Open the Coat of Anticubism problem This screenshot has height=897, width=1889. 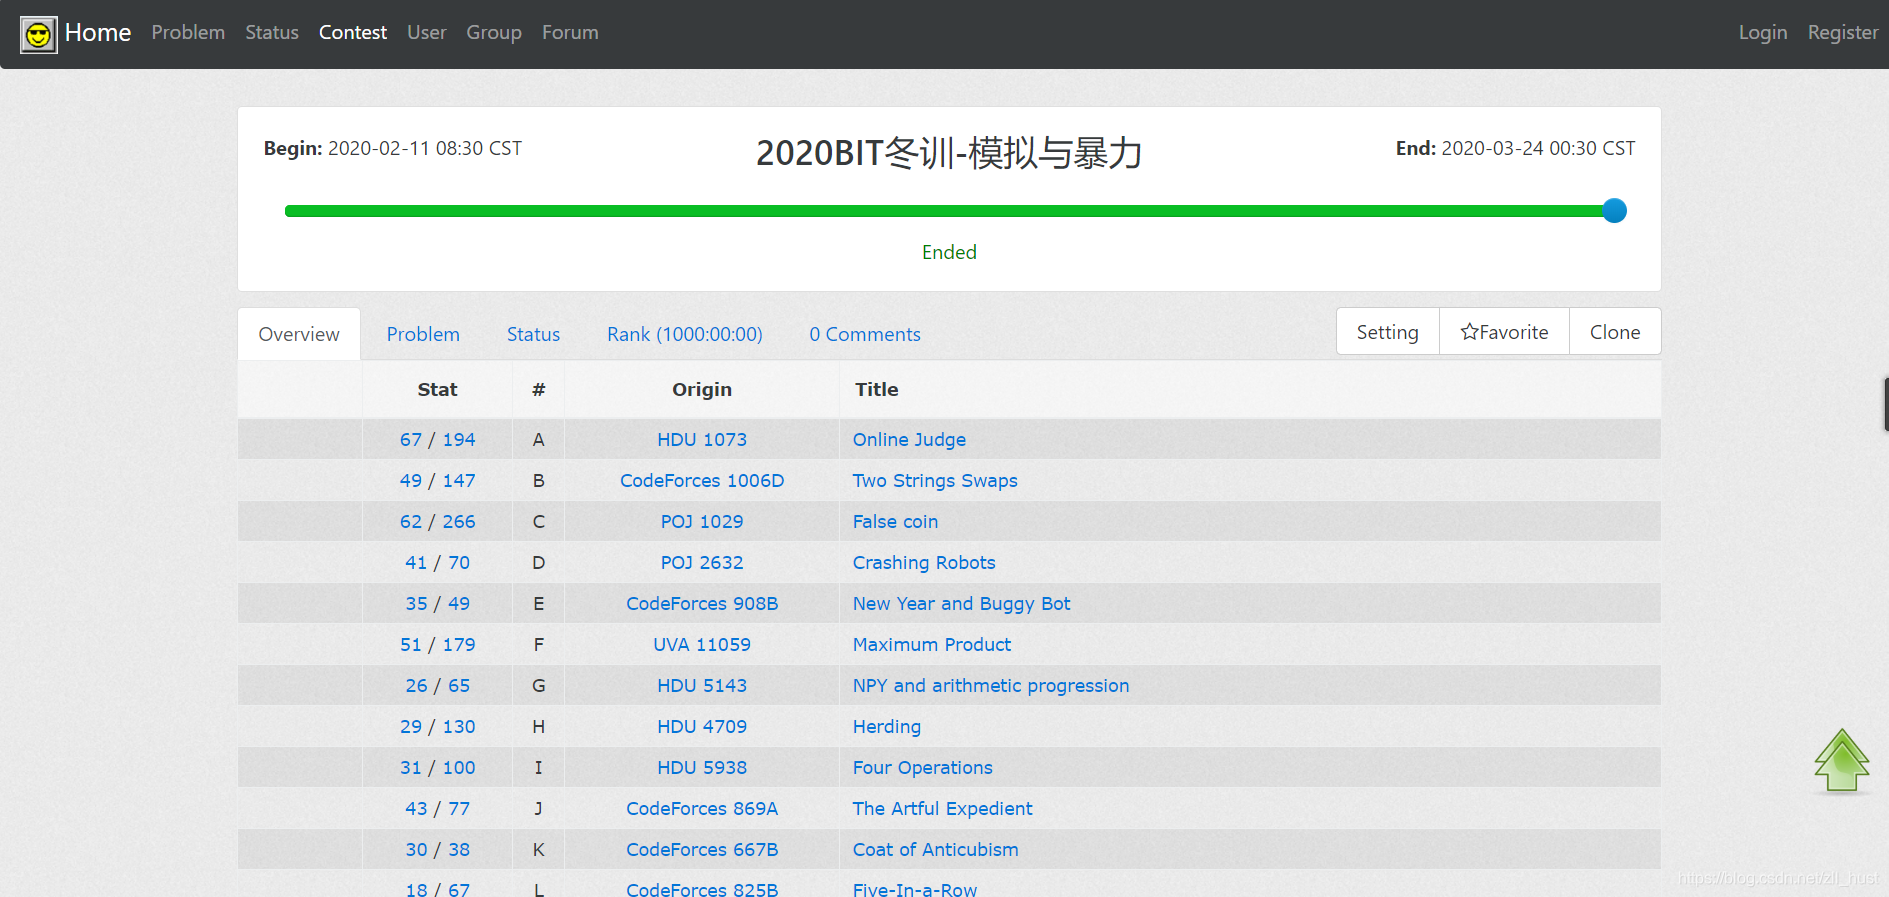pos(935,849)
